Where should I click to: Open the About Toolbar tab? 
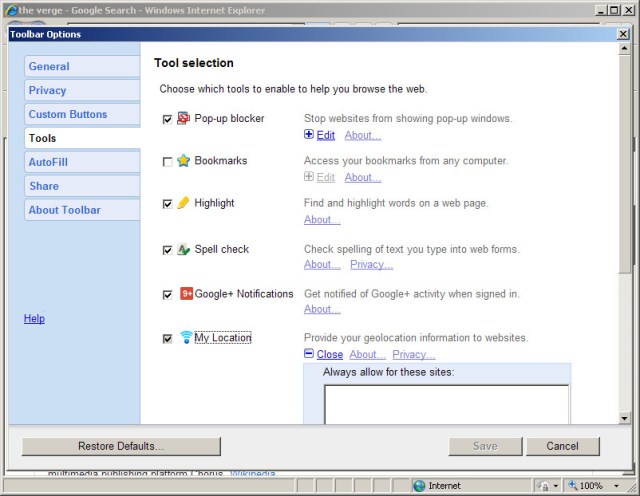(82, 210)
